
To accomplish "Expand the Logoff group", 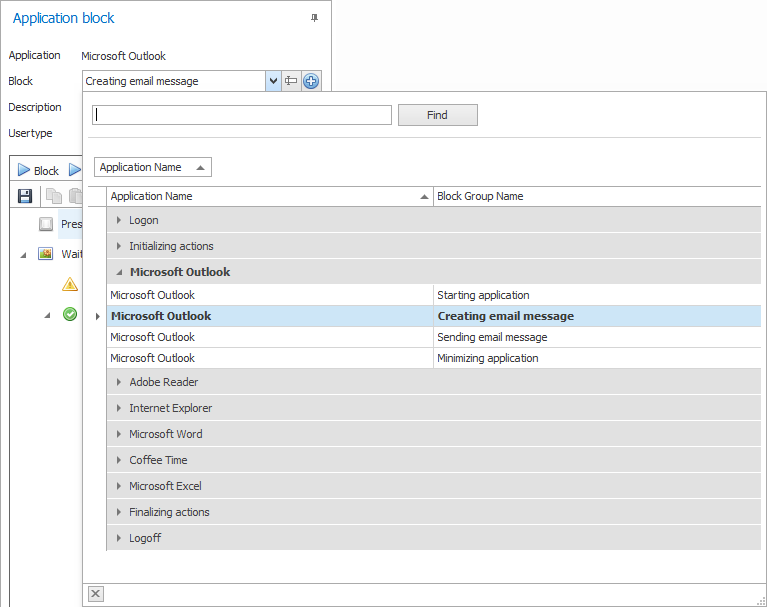I will tap(118, 538).
